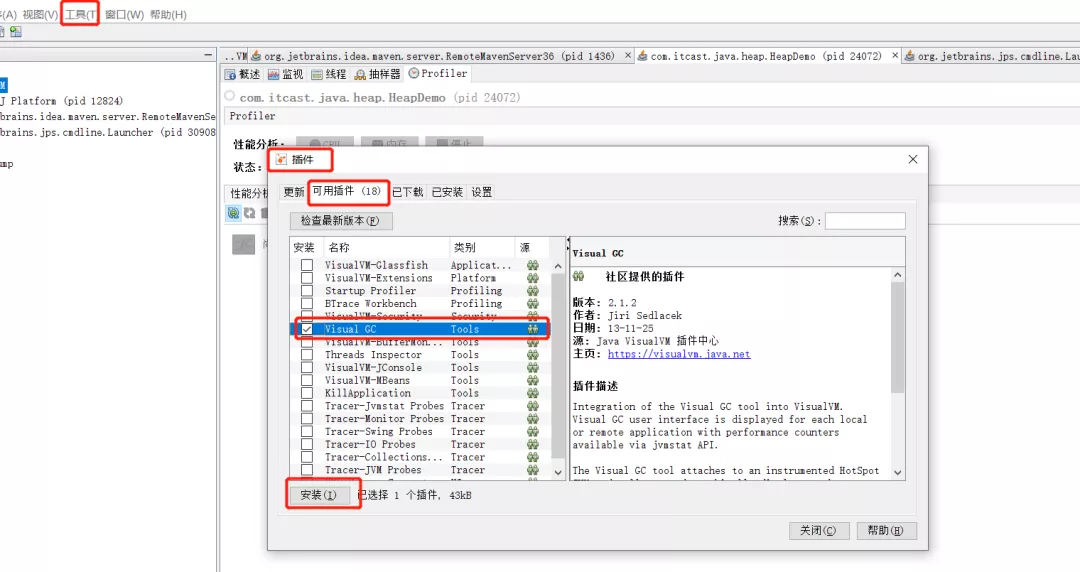
Task: Minimize the left applications panel
Action: click(x=208, y=54)
